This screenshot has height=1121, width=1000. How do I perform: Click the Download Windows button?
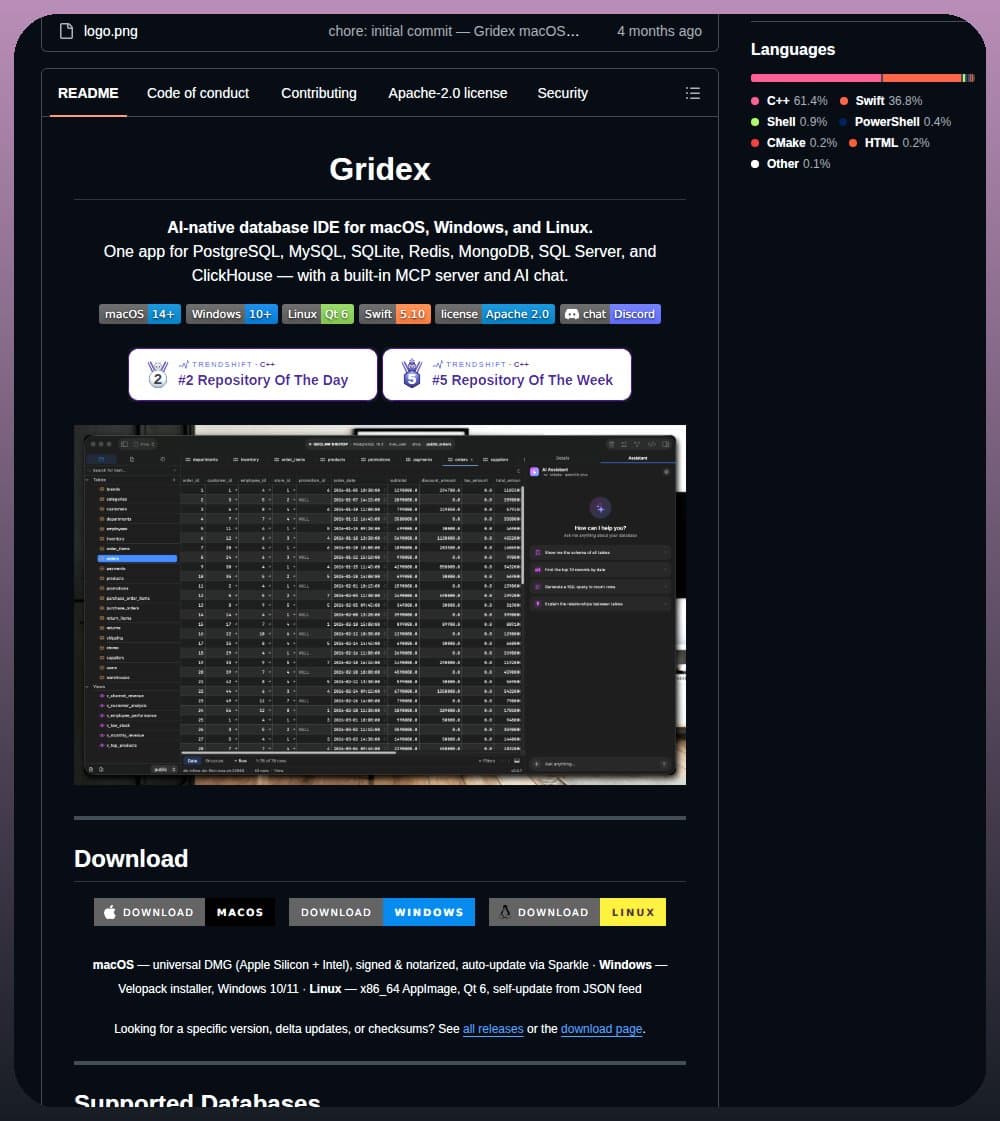[x=382, y=912]
